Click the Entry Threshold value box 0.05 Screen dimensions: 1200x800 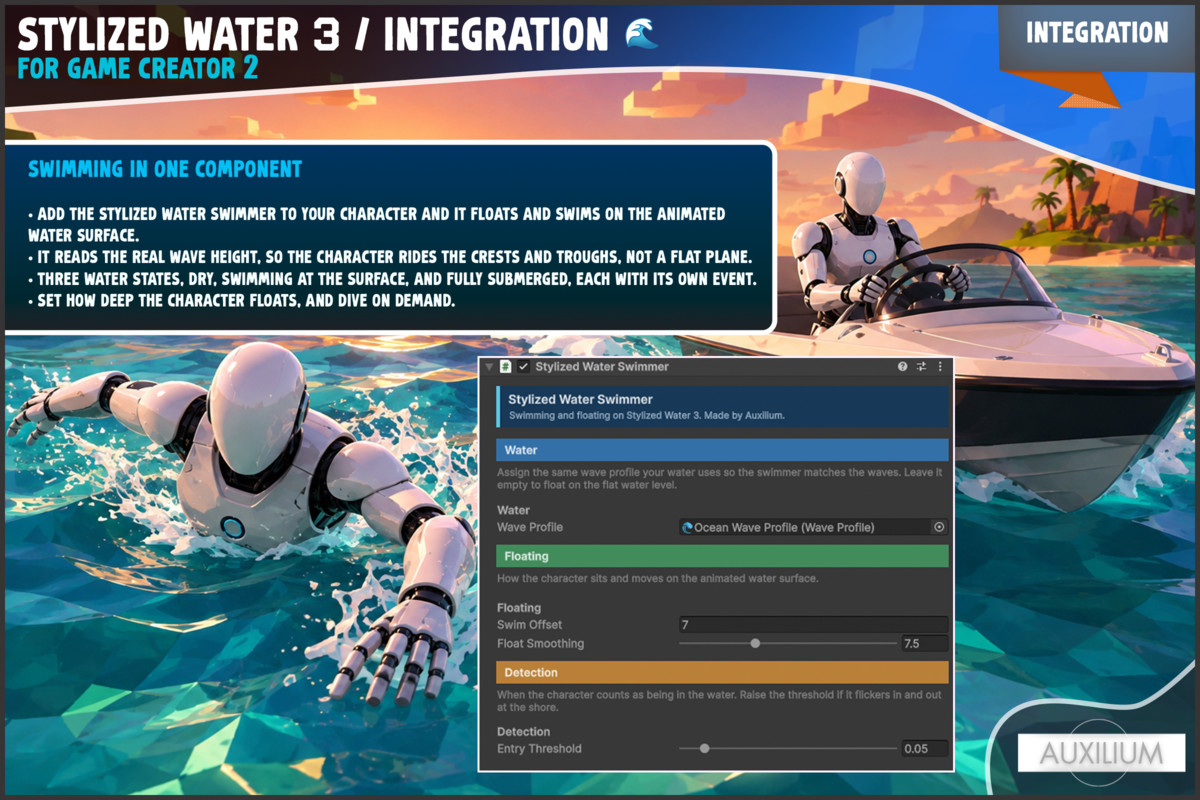(924, 748)
